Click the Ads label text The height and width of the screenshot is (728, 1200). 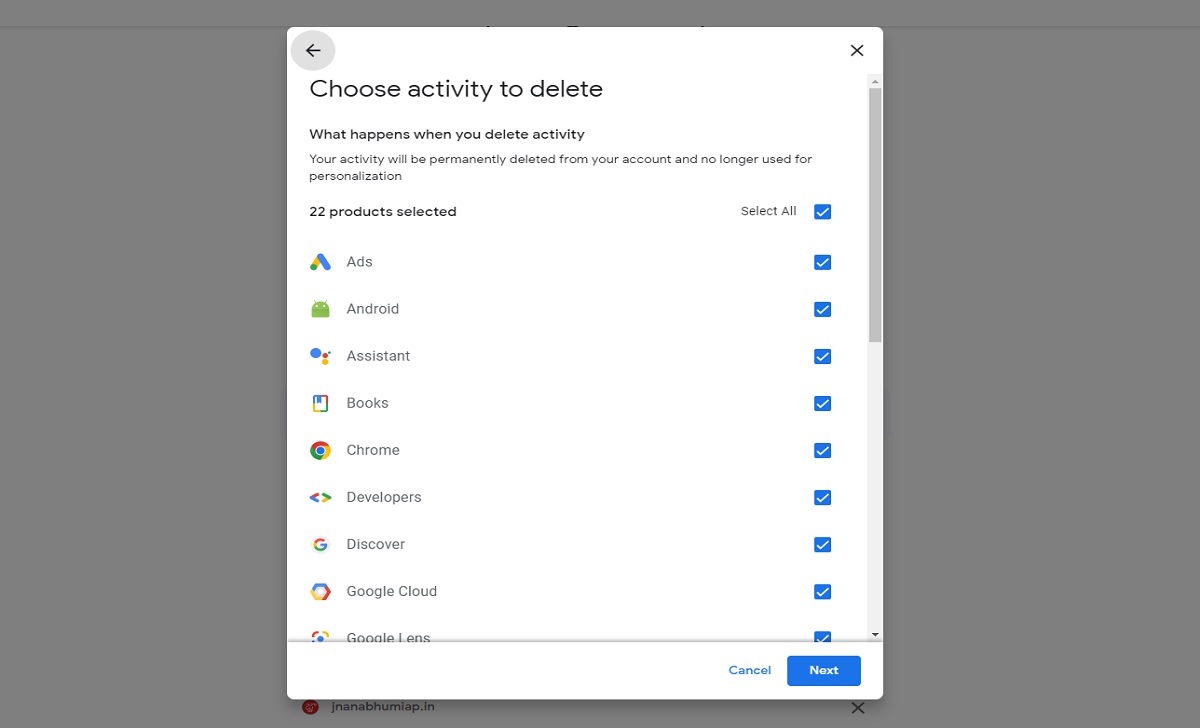[359, 262]
